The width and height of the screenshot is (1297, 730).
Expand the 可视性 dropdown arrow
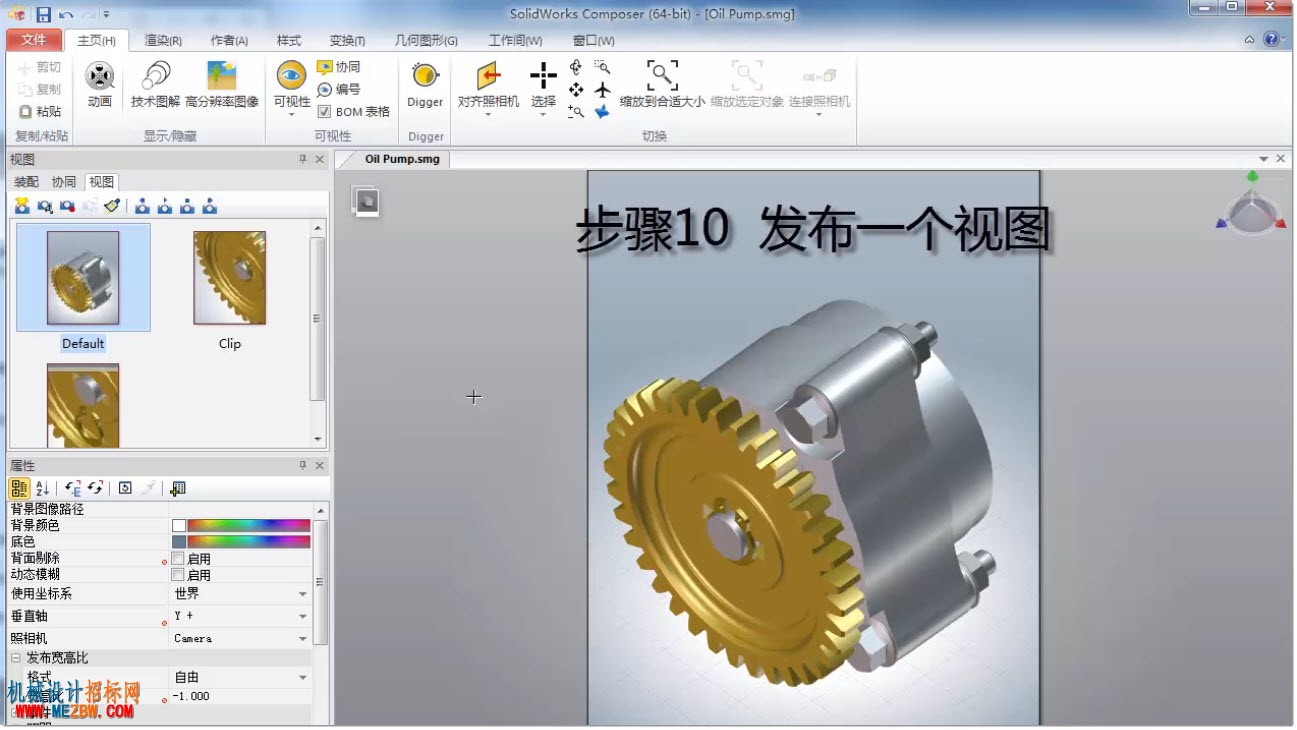pos(291,114)
